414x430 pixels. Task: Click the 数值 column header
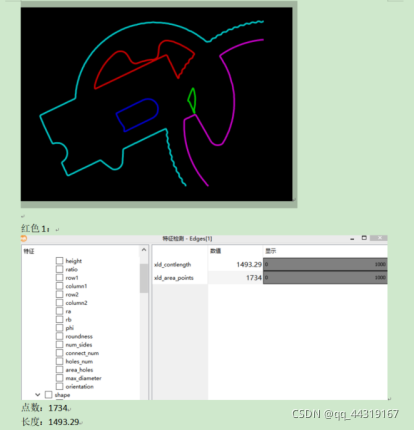pos(216,251)
